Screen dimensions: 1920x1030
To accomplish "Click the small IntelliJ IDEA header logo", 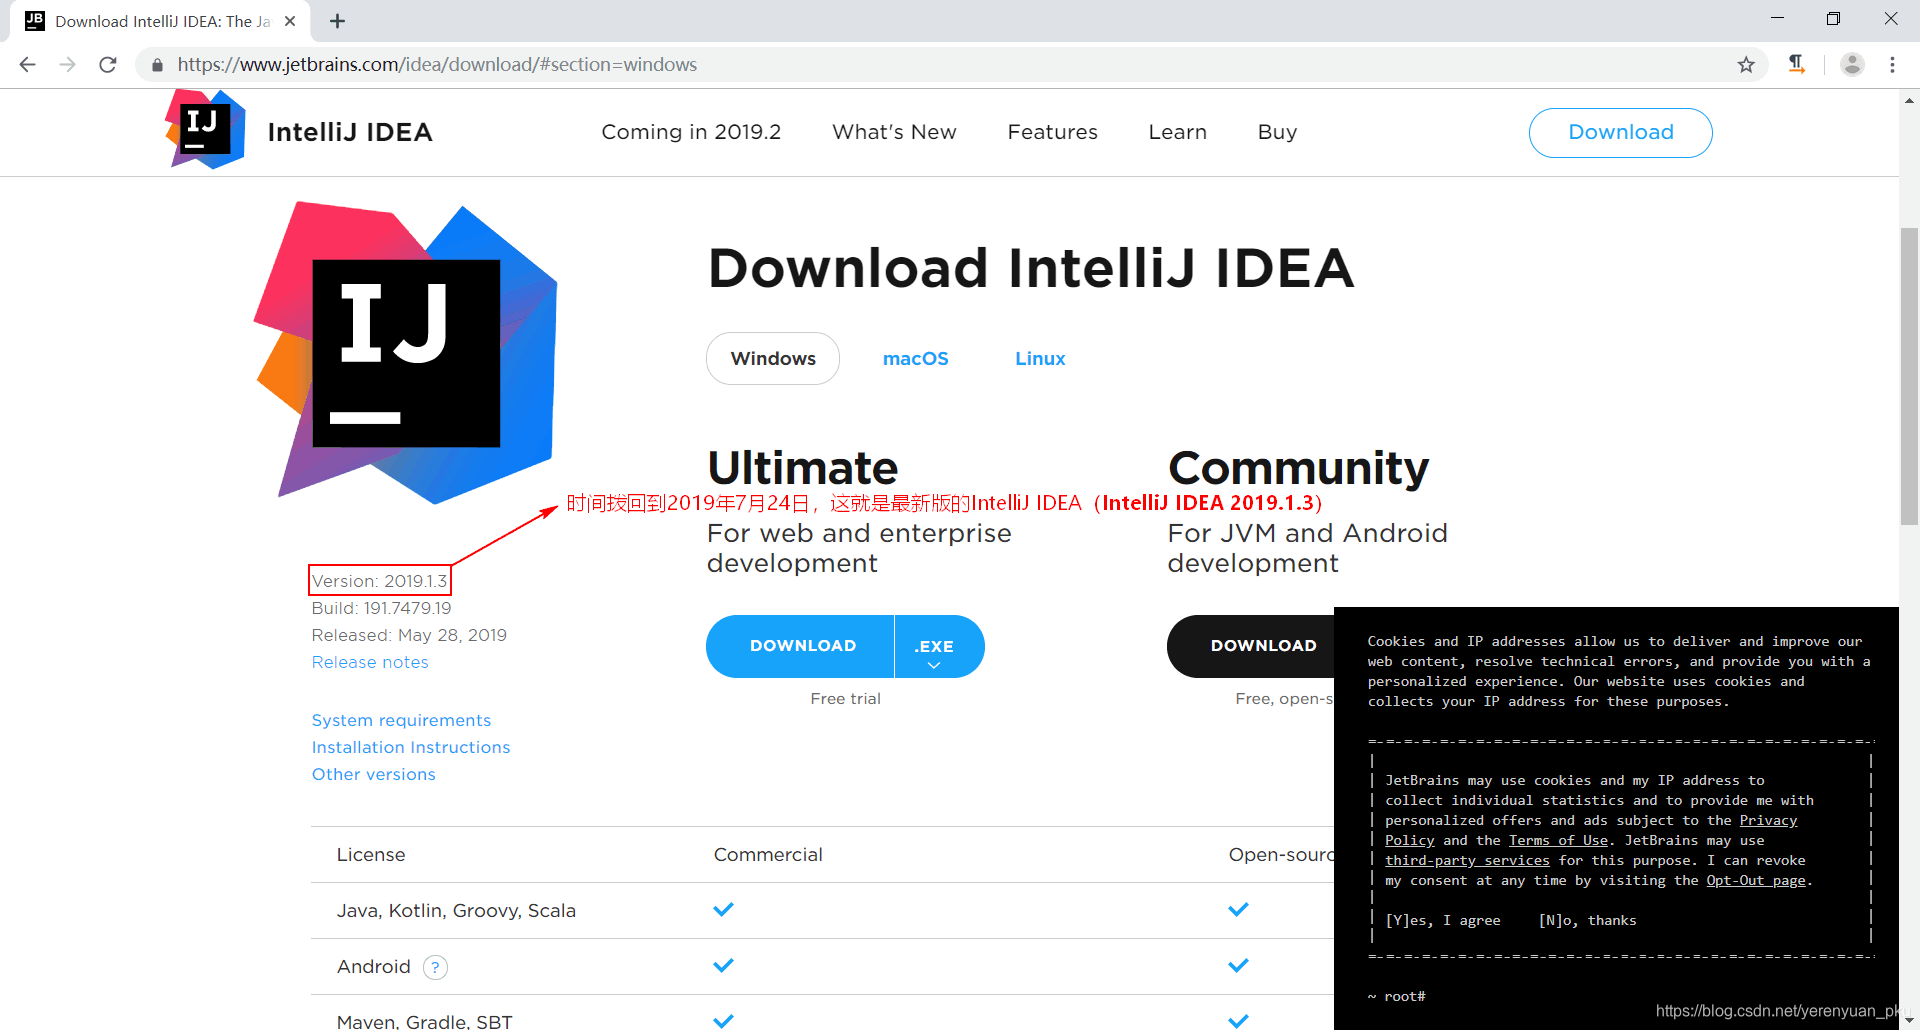I will coord(206,130).
